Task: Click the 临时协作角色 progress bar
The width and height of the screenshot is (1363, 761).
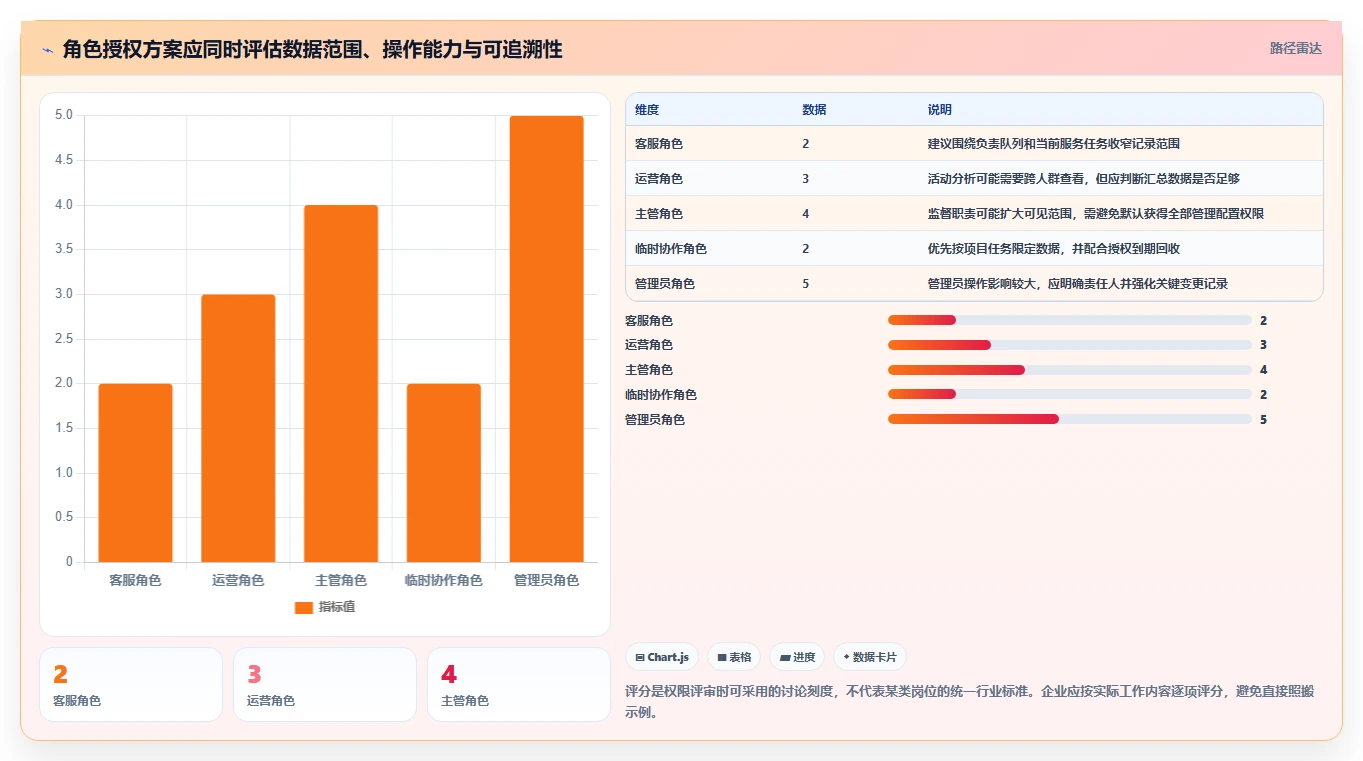Action: 1069,395
